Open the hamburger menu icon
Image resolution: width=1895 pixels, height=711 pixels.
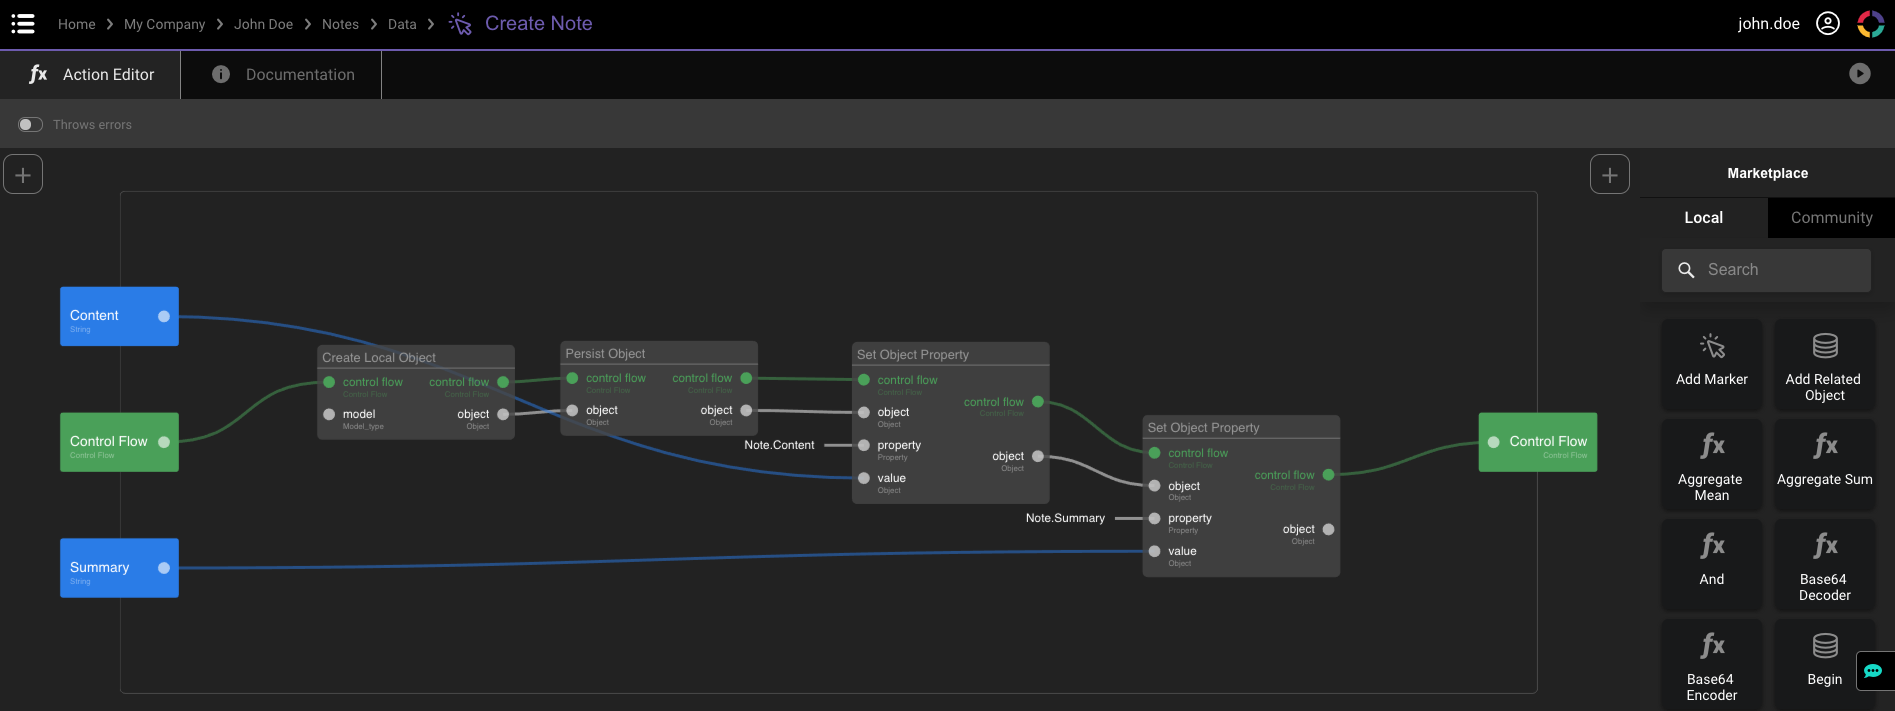[22, 24]
